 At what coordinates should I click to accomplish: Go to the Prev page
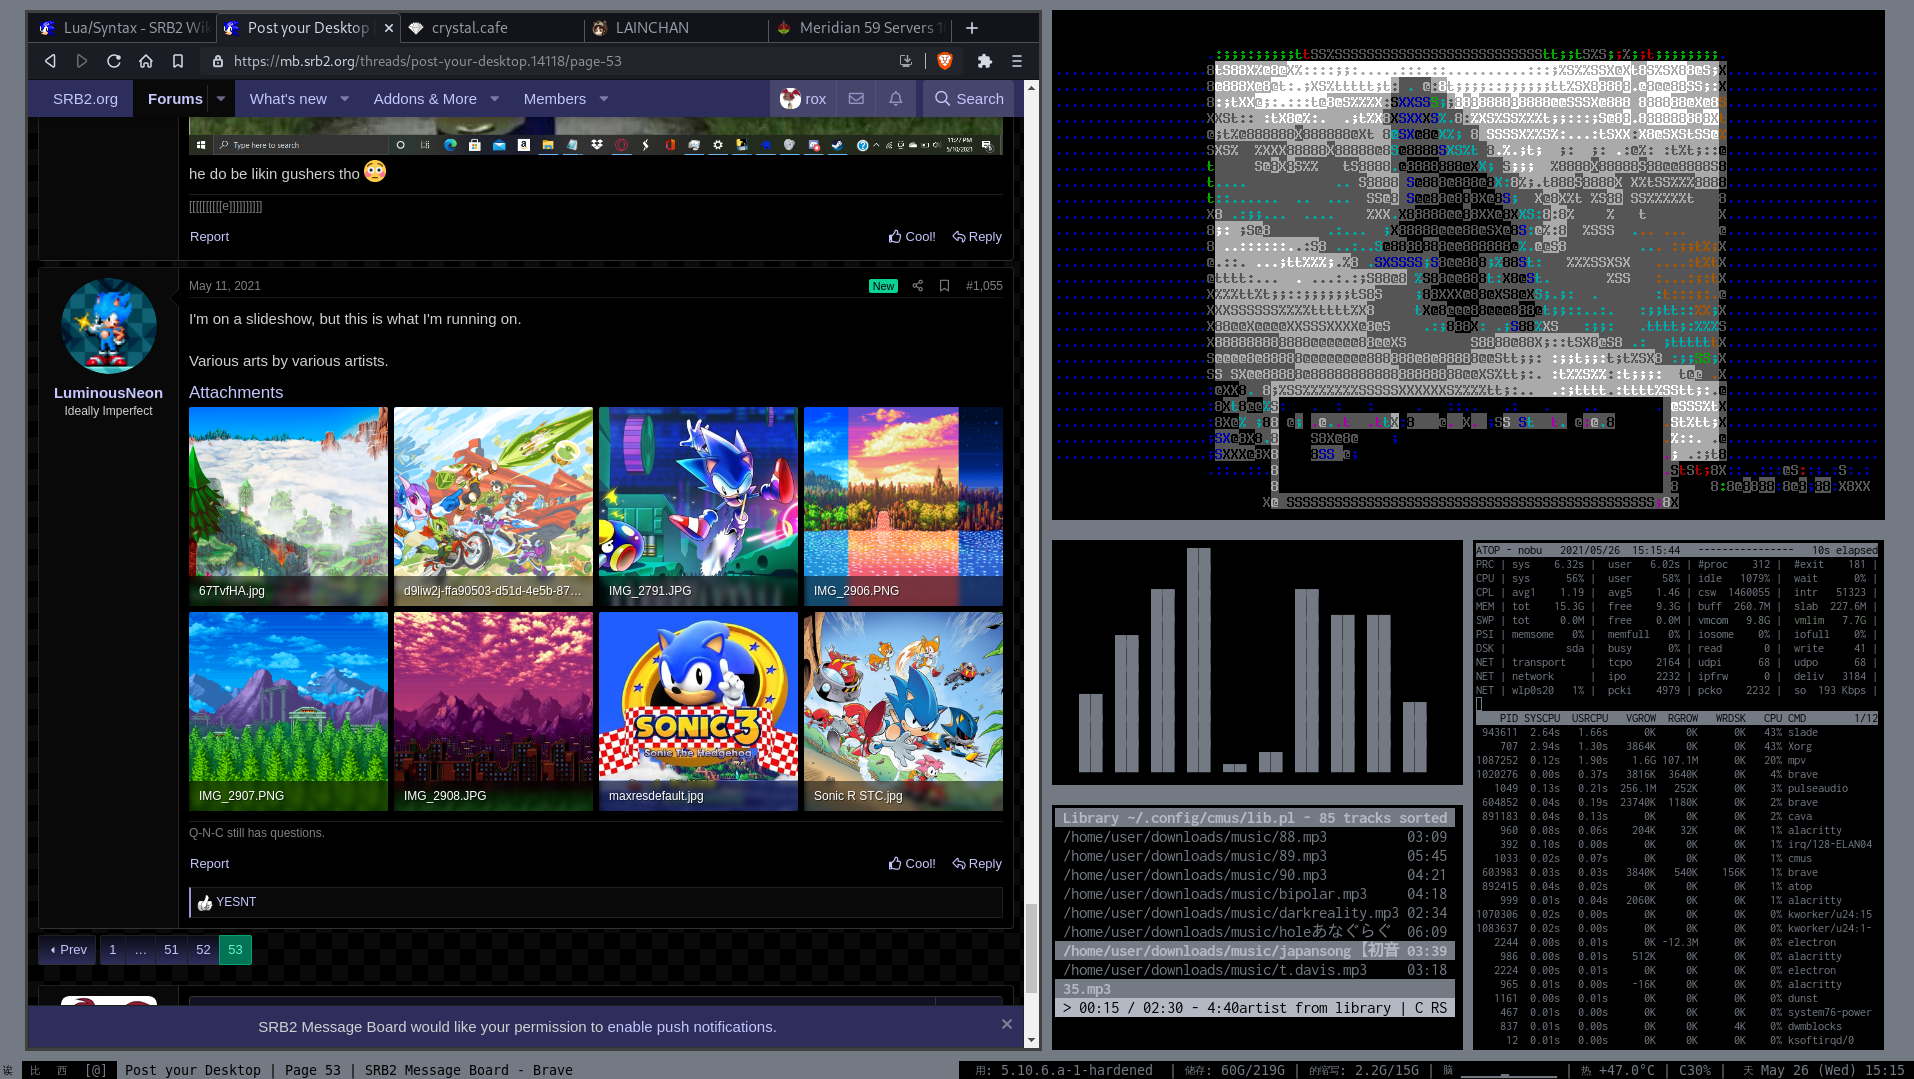click(x=68, y=950)
